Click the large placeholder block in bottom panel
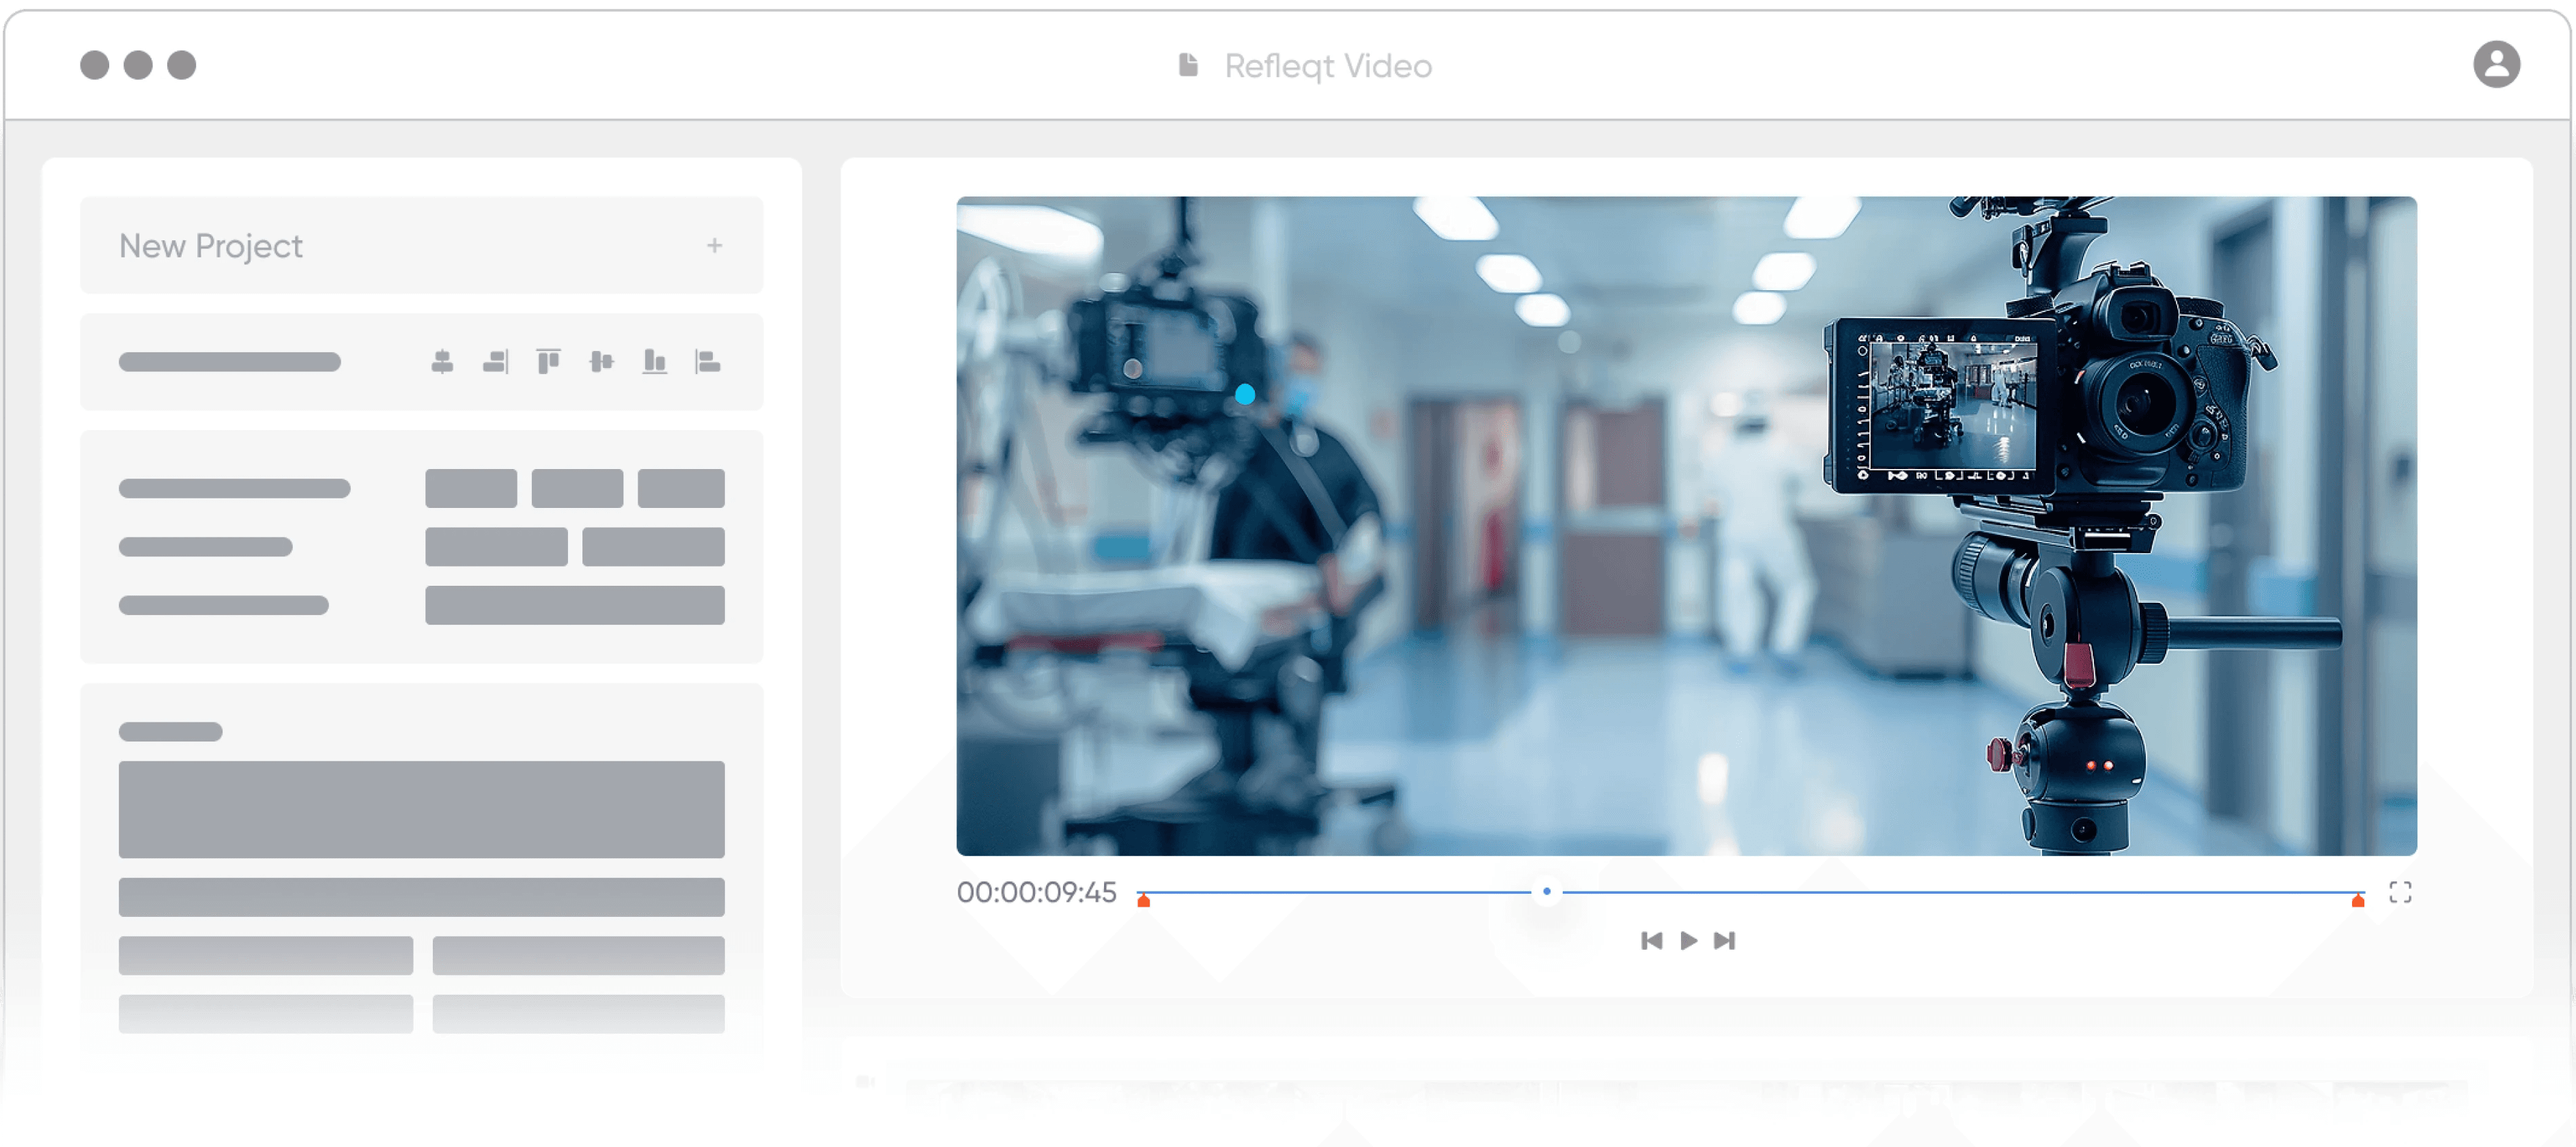2576x1147 pixels. click(421, 809)
